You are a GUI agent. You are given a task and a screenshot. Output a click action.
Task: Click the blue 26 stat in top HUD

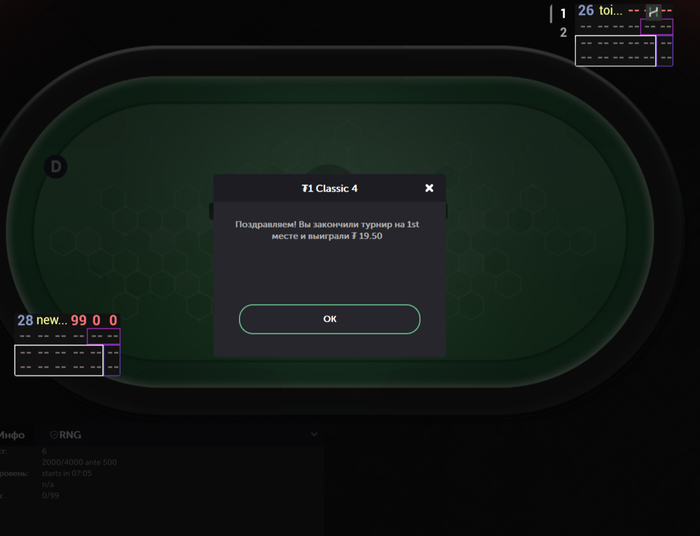point(586,11)
